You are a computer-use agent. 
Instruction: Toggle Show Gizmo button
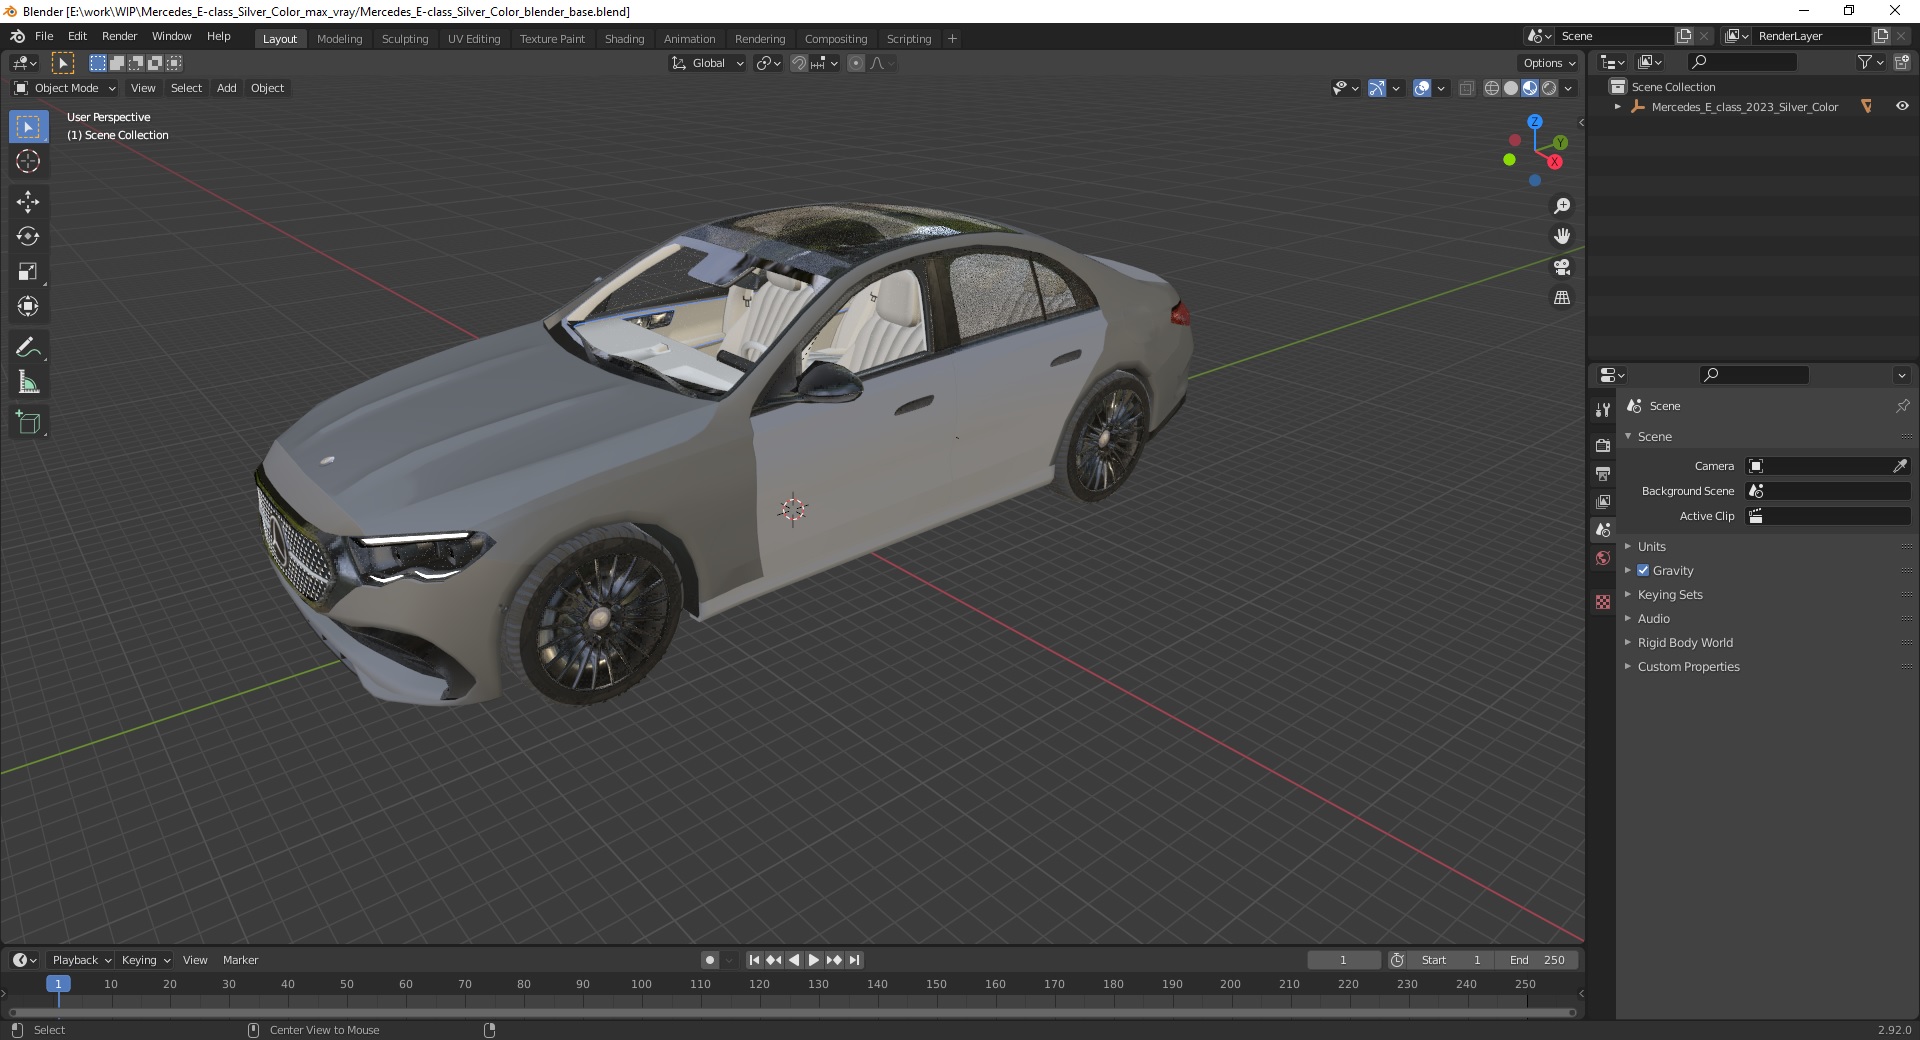tap(1377, 88)
